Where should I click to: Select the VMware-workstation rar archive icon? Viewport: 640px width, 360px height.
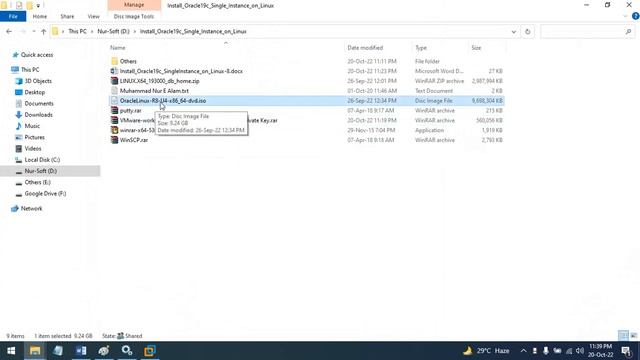coord(114,120)
